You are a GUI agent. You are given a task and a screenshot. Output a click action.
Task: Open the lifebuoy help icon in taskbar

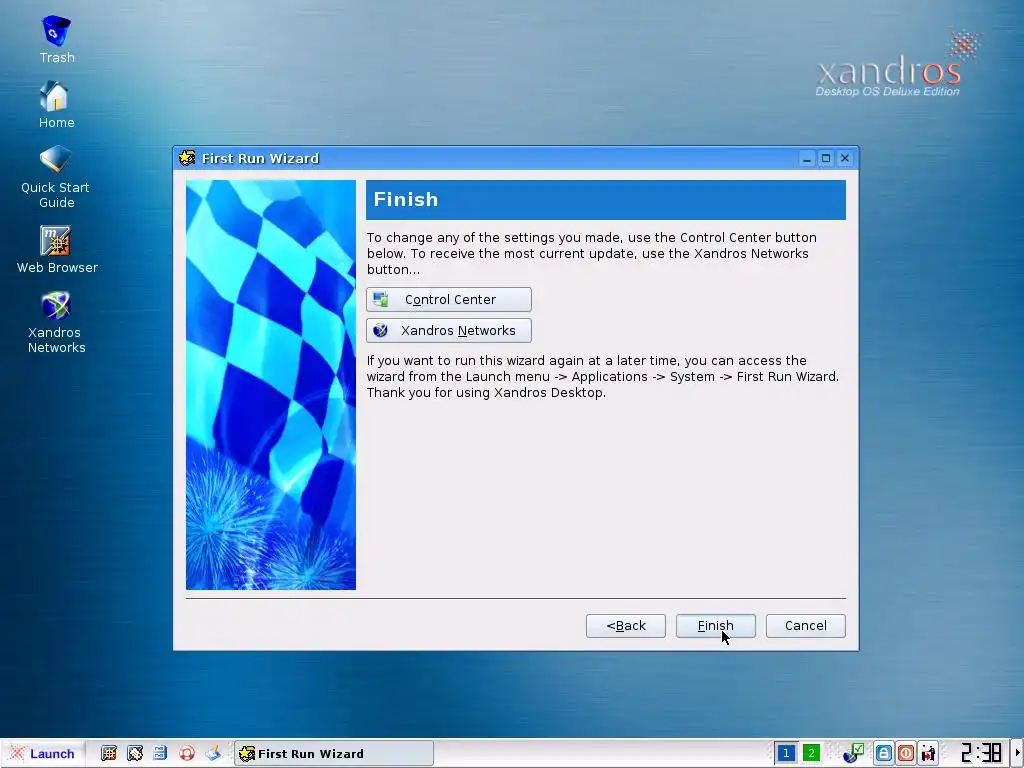(187, 754)
